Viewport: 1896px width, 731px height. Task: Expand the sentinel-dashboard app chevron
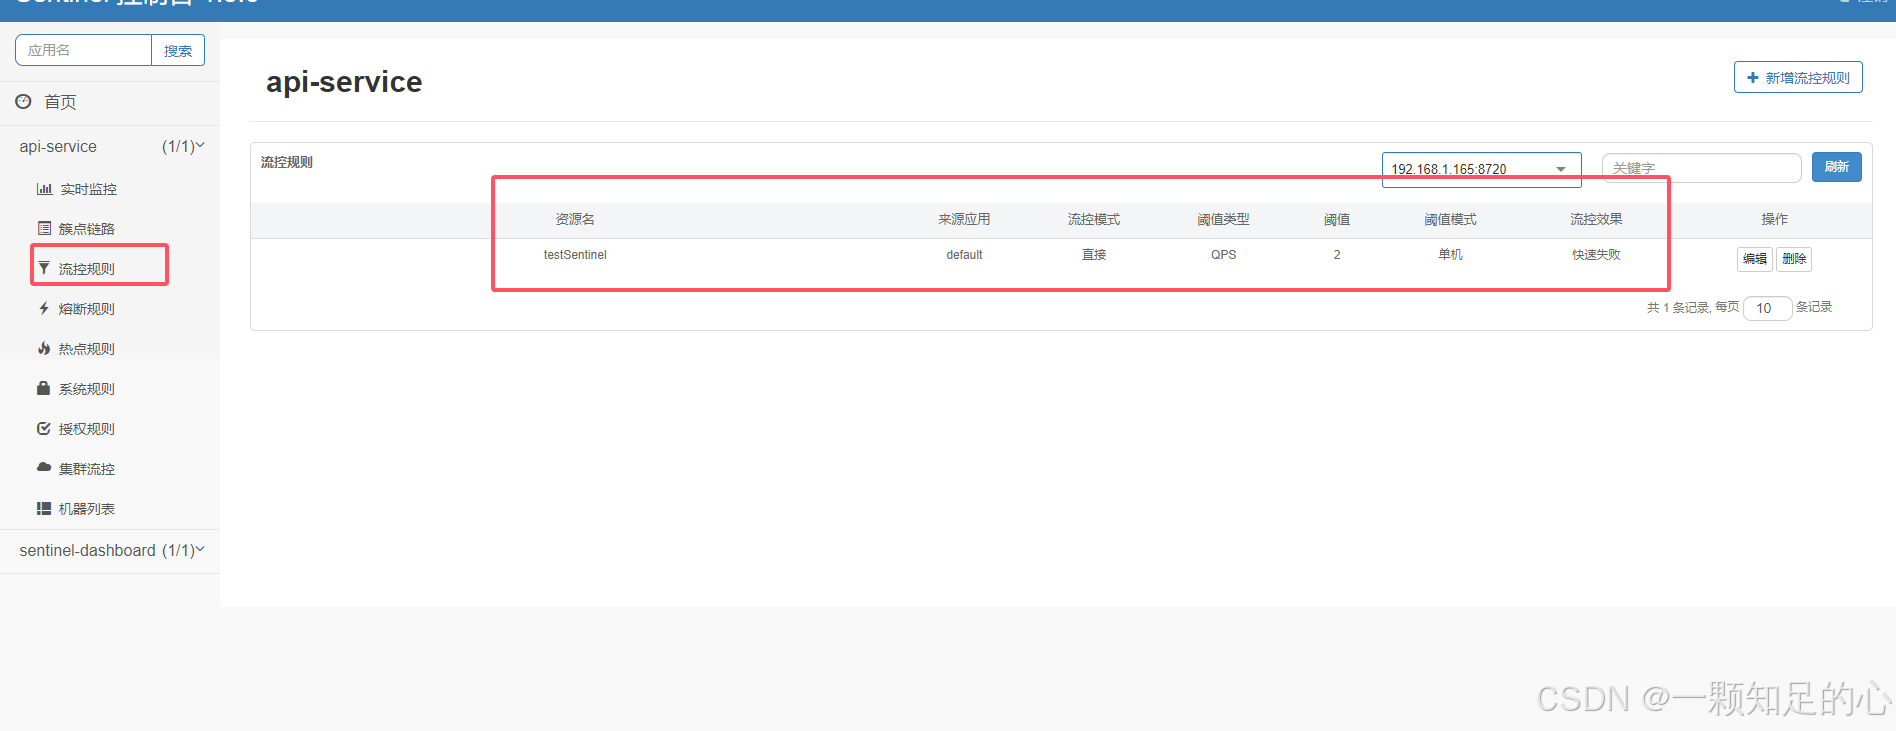pos(200,550)
